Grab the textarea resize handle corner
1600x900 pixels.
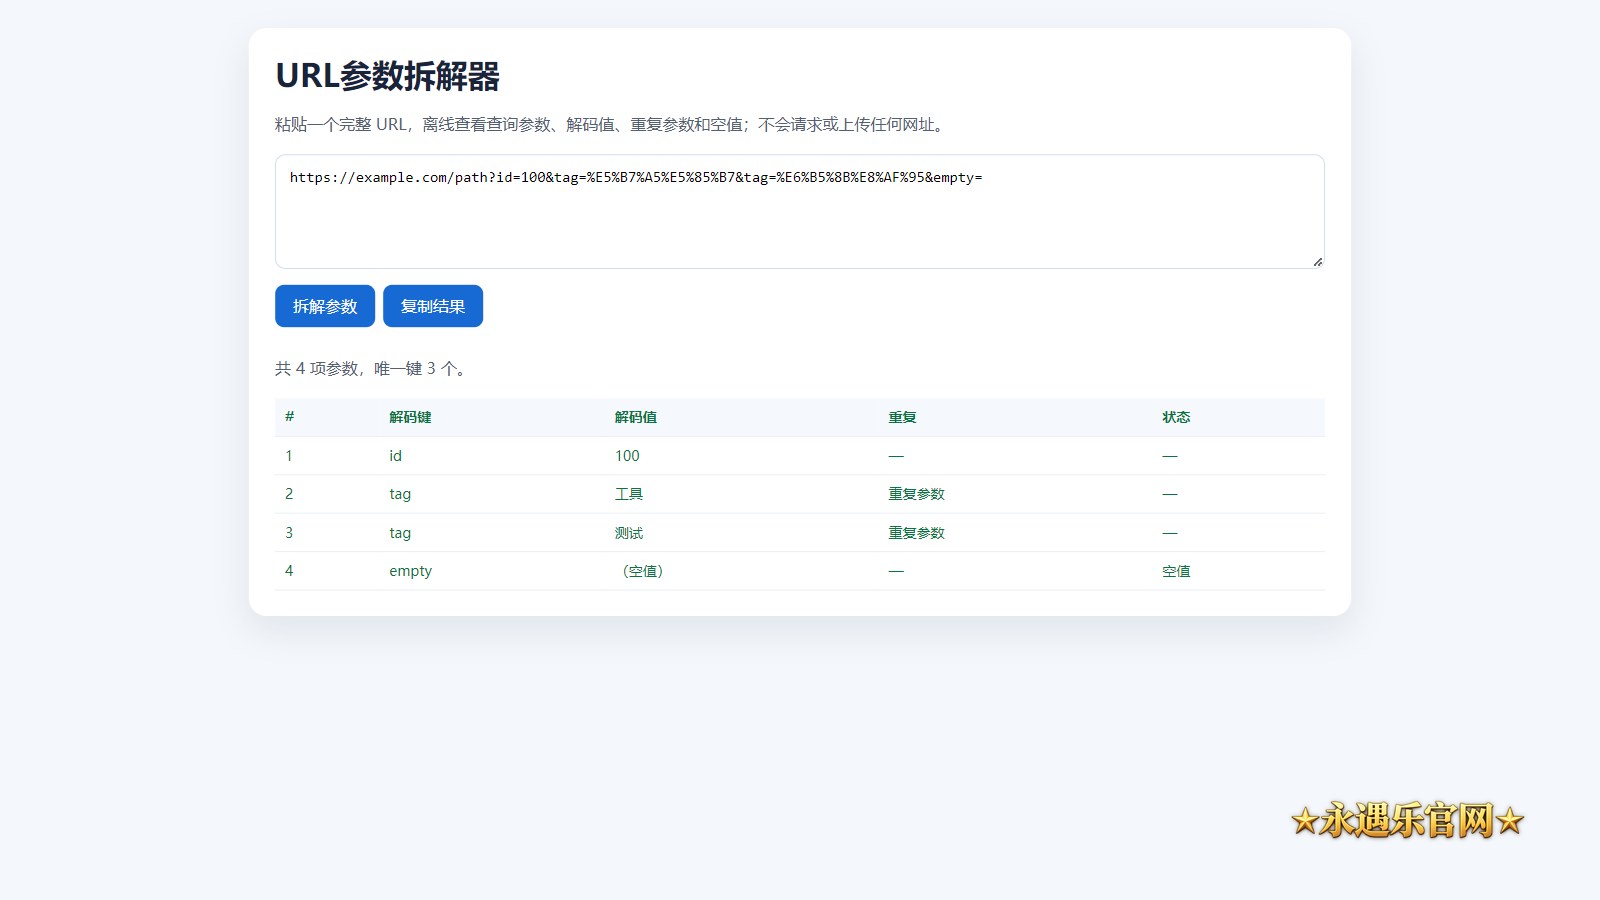pos(1317,261)
